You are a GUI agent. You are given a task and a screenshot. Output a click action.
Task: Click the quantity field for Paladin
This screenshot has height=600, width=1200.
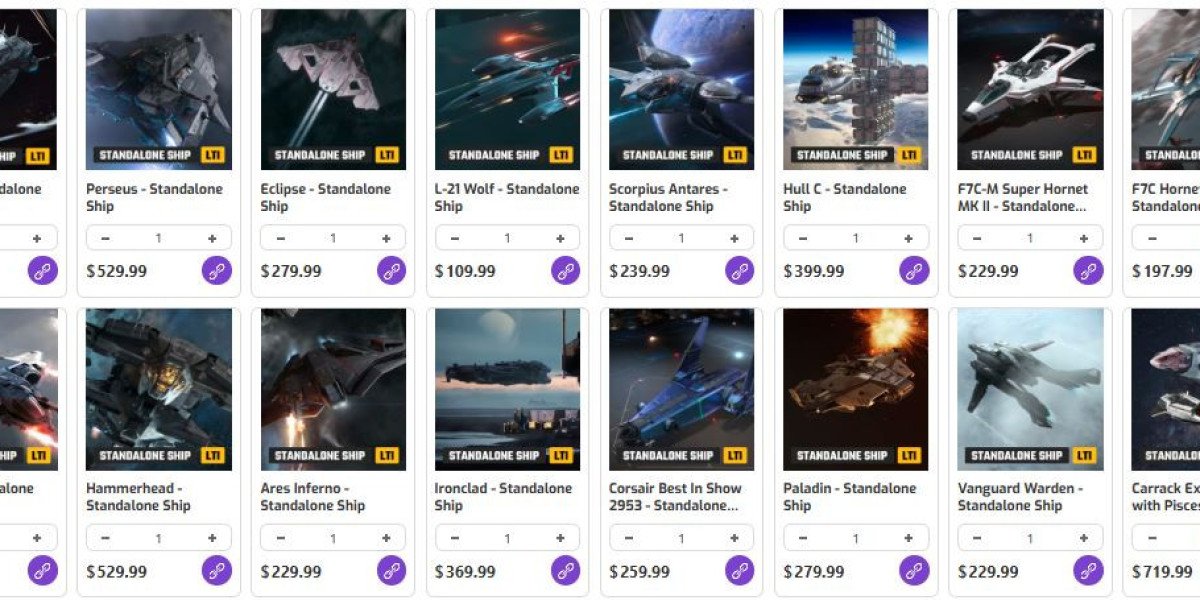click(x=855, y=538)
